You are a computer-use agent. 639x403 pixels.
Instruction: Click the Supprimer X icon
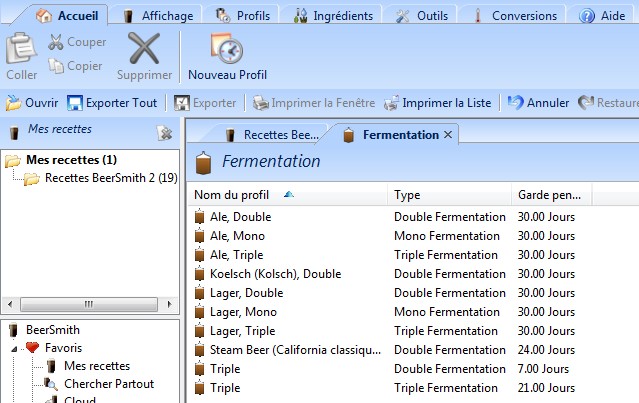tap(144, 48)
